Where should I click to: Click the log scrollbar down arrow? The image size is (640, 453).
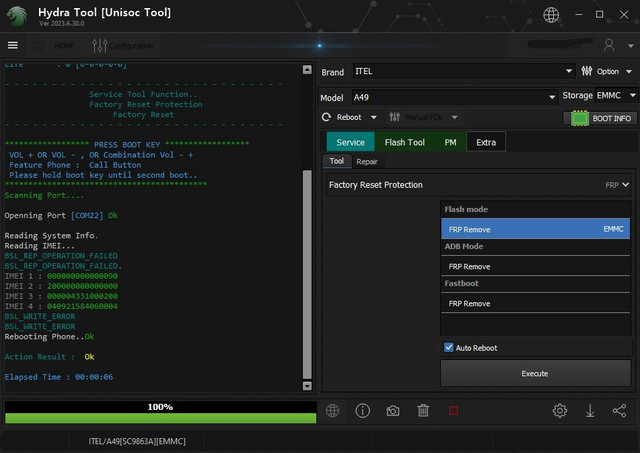click(x=307, y=386)
